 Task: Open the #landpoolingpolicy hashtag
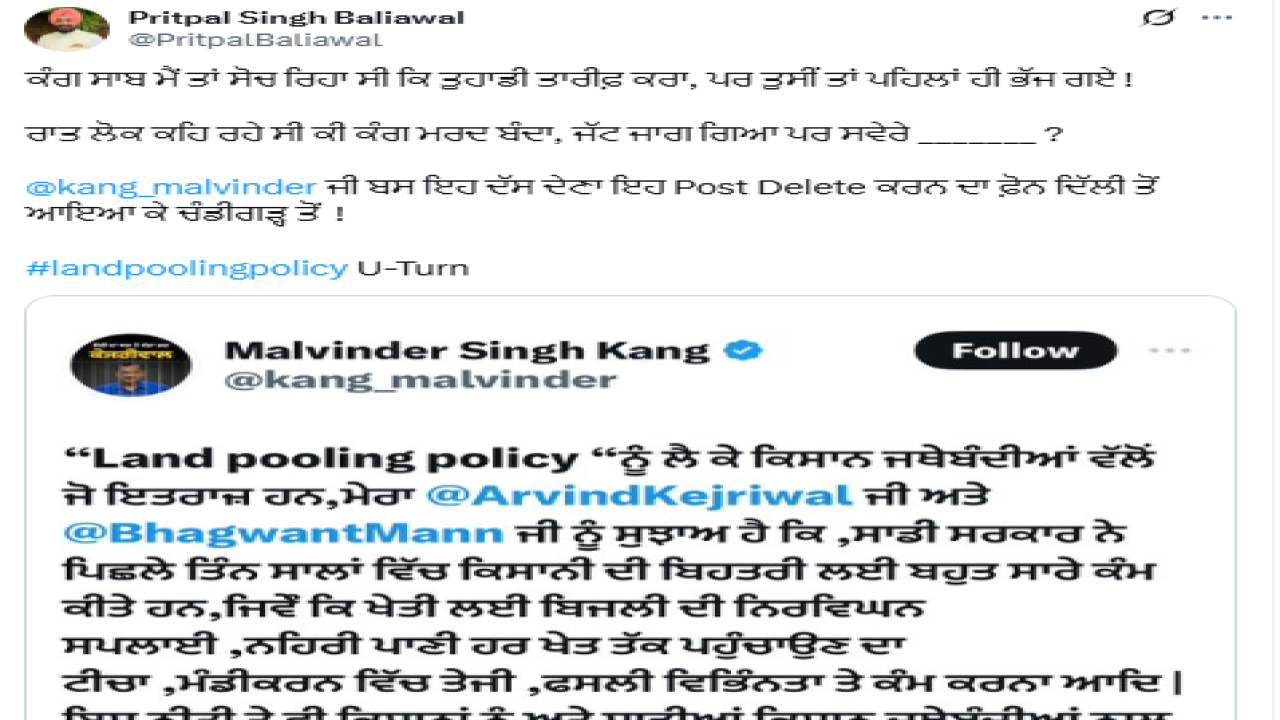pos(187,268)
